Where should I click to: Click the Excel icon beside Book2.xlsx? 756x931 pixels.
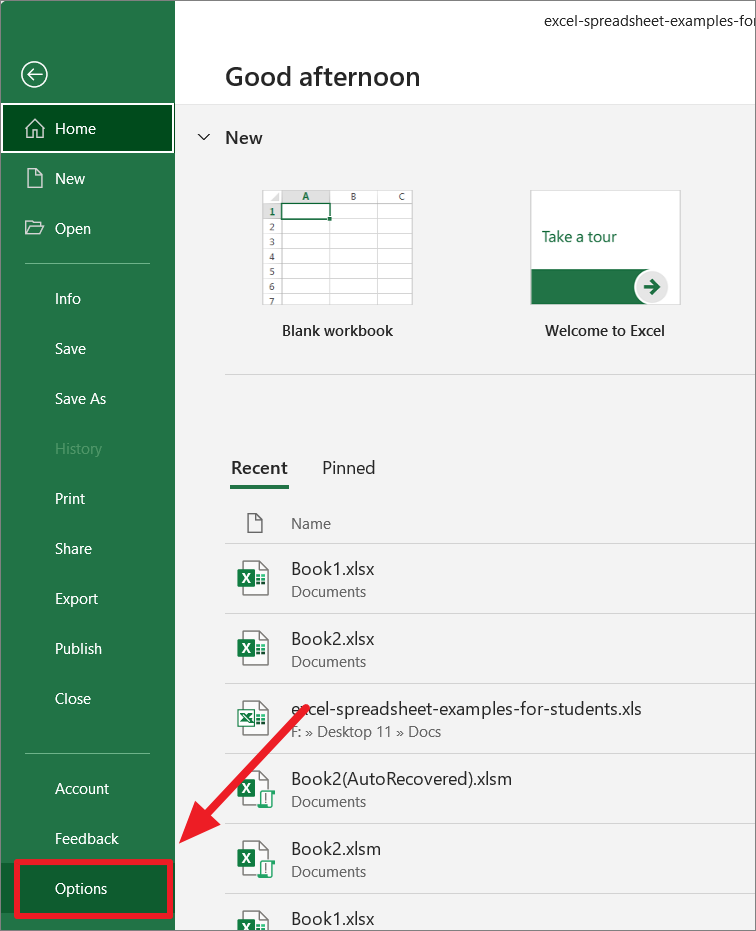pyautogui.click(x=253, y=648)
